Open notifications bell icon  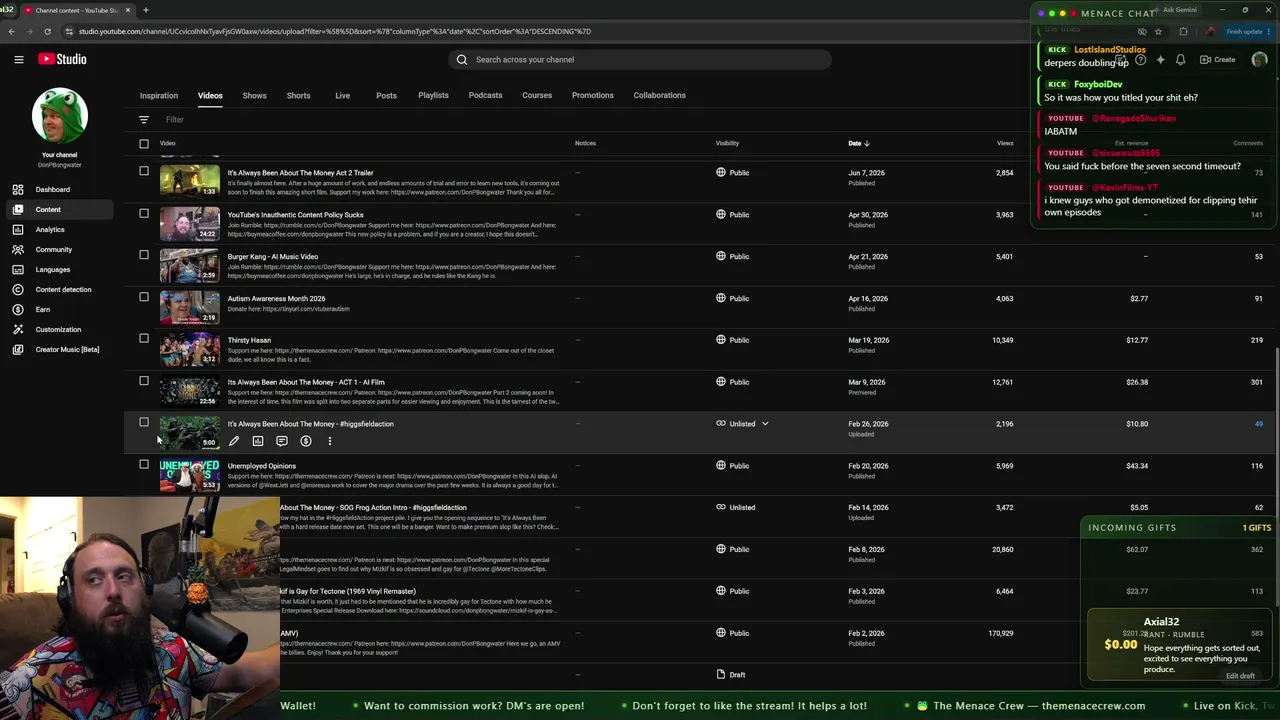(x=1180, y=59)
